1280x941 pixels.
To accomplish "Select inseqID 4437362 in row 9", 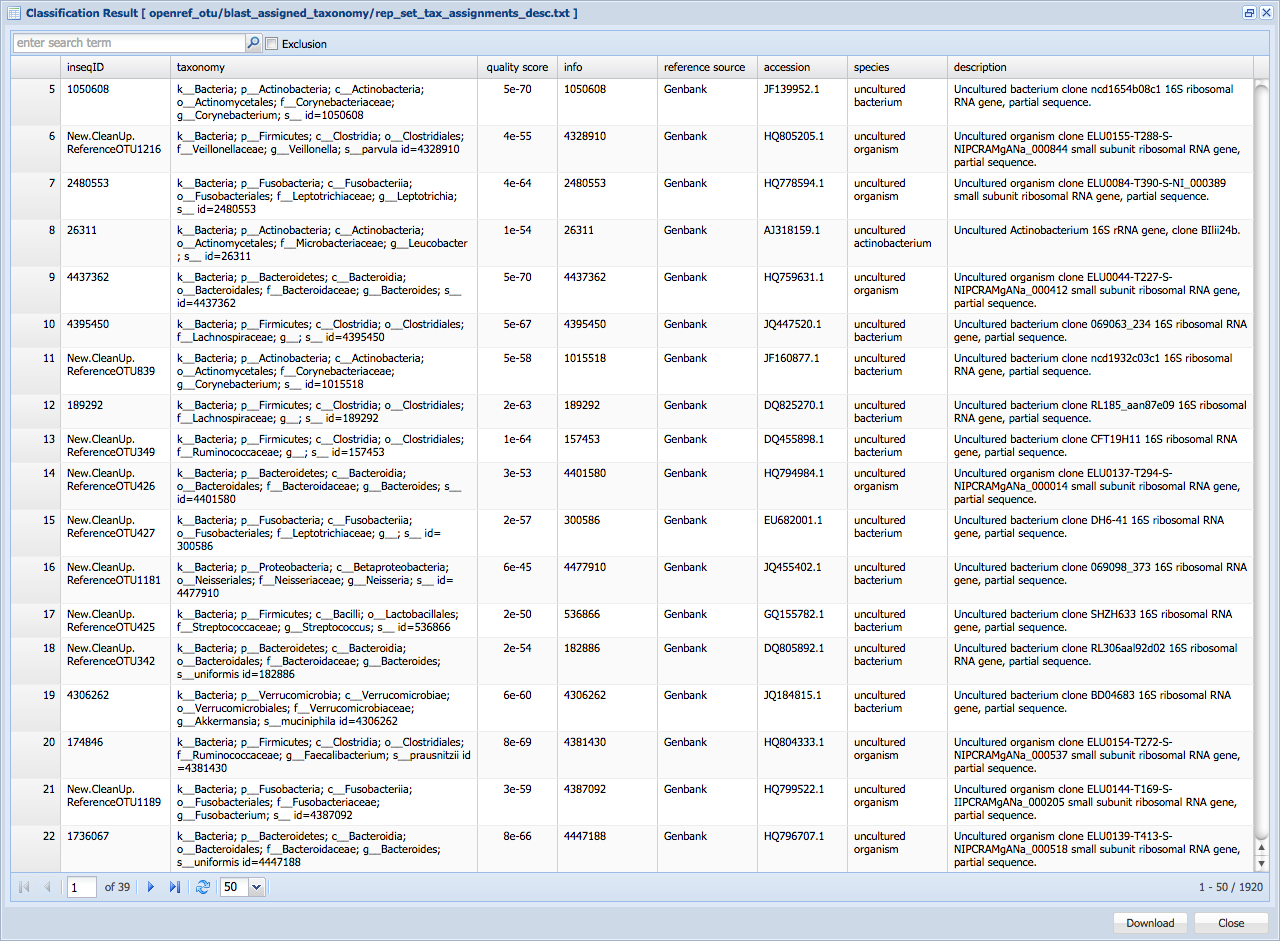I will (x=88, y=277).
